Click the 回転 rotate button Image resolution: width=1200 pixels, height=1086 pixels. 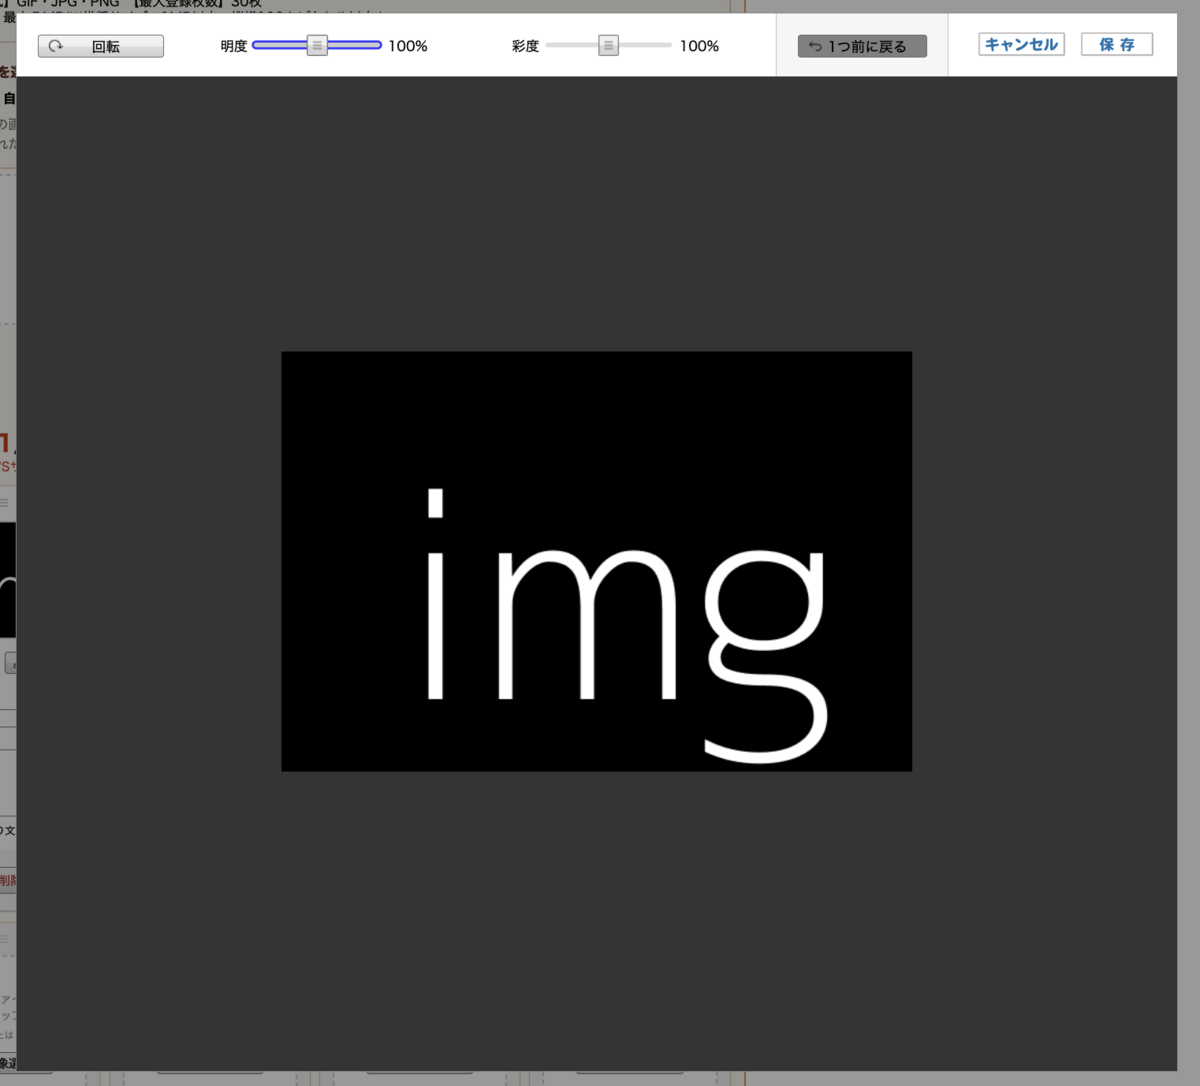tap(101, 46)
